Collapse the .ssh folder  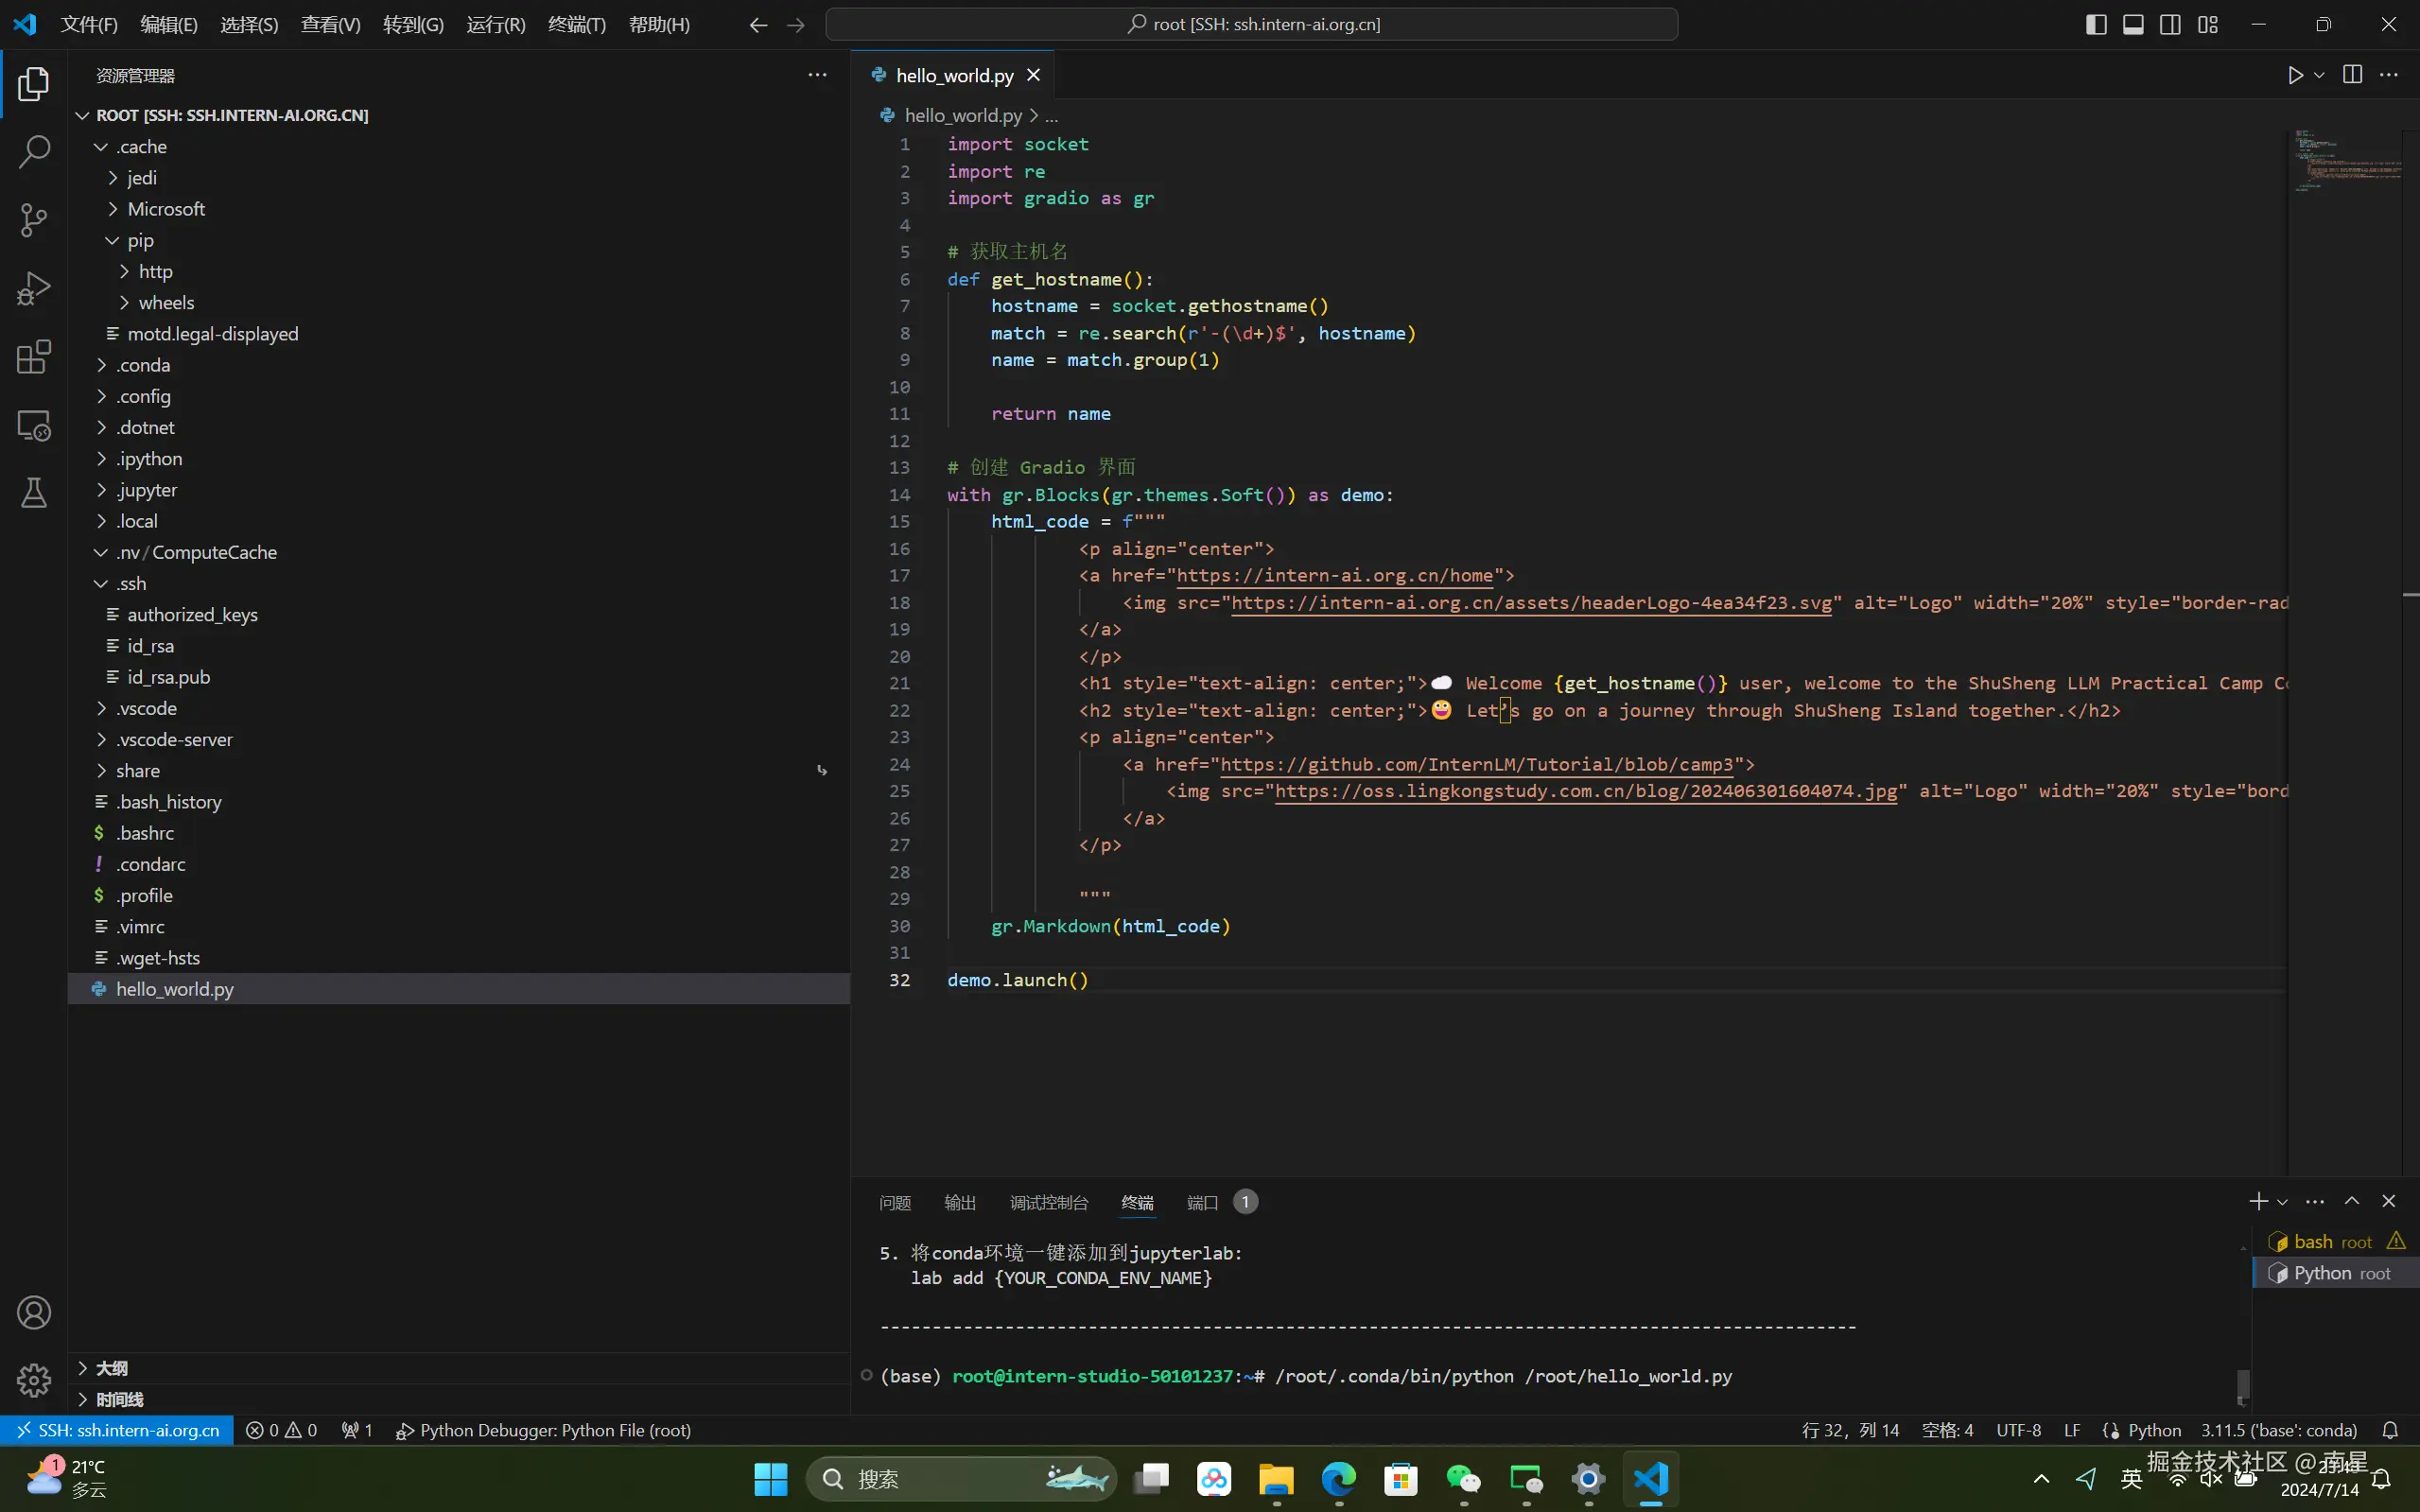pyautogui.click(x=131, y=583)
